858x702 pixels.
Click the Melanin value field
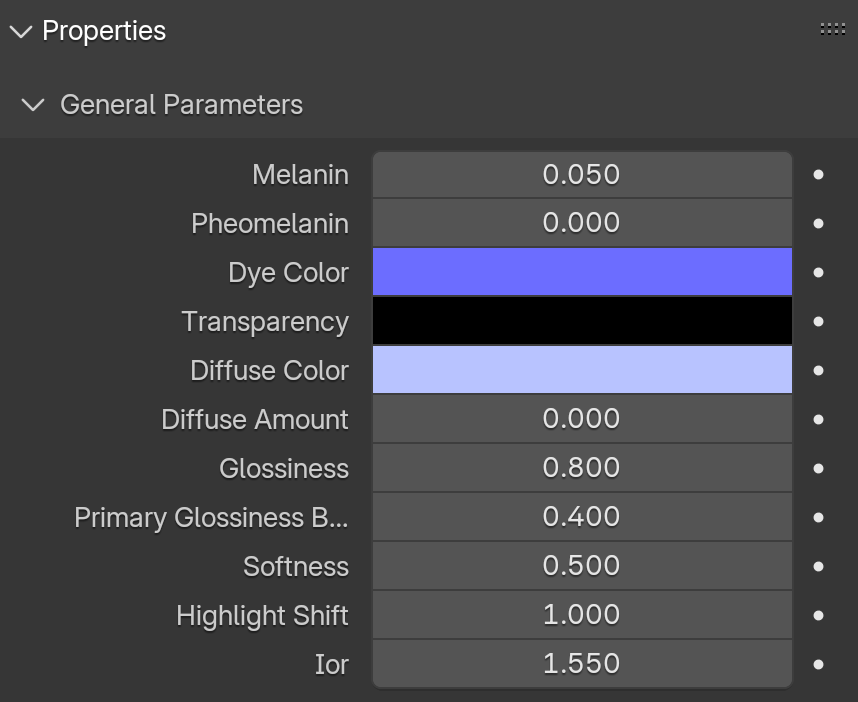point(582,175)
